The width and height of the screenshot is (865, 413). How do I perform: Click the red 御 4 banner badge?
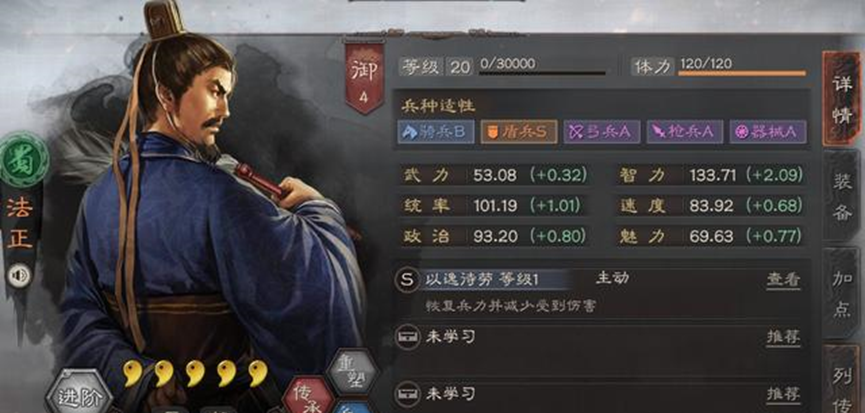click(x=364, y=76)
